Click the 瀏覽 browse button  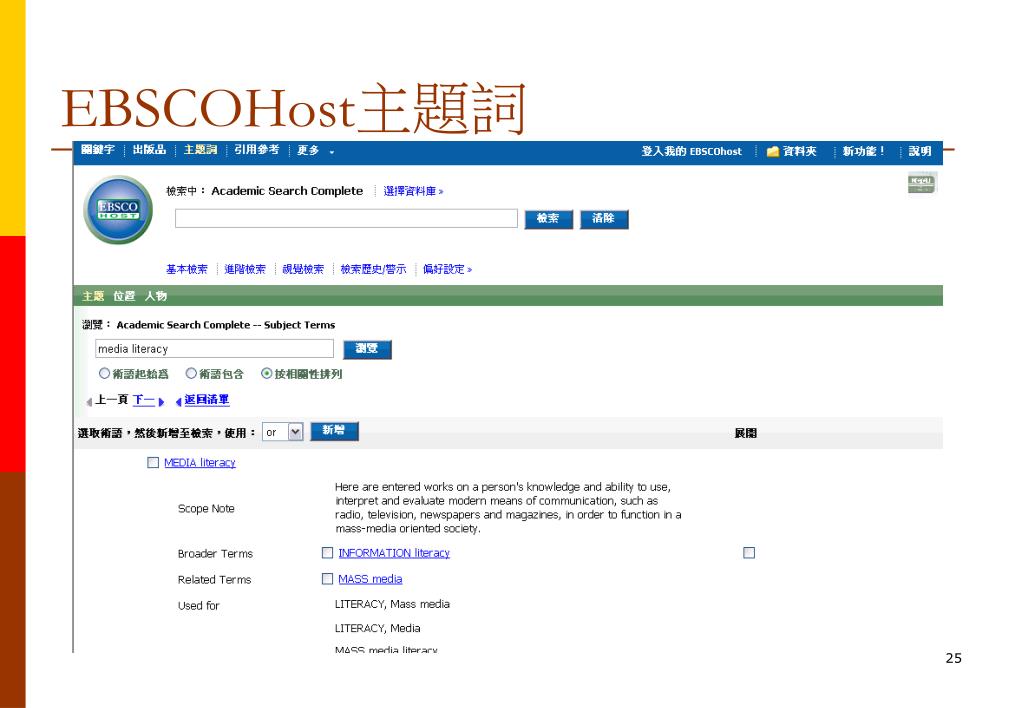coord(367,349)
